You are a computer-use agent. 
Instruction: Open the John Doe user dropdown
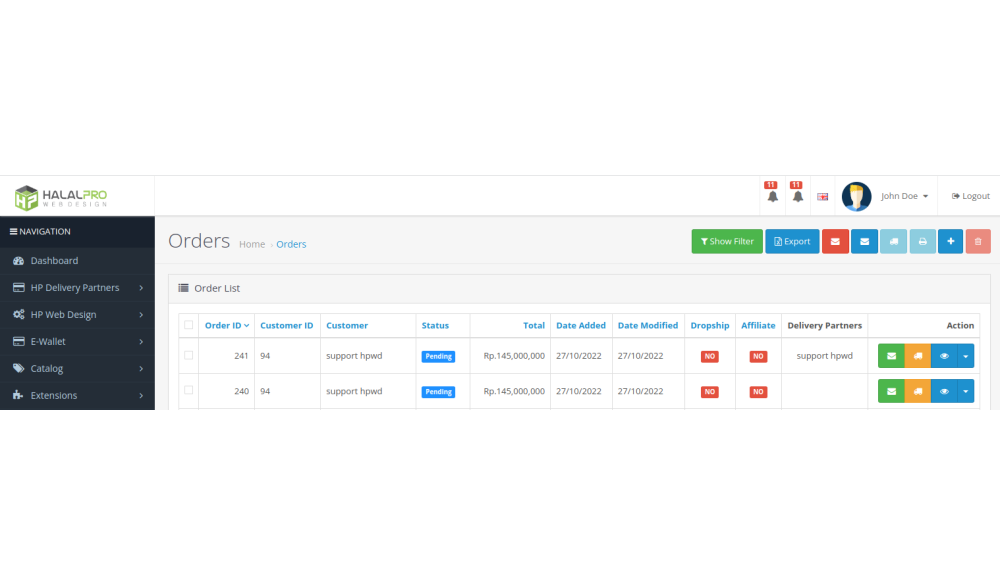(904, 196)
